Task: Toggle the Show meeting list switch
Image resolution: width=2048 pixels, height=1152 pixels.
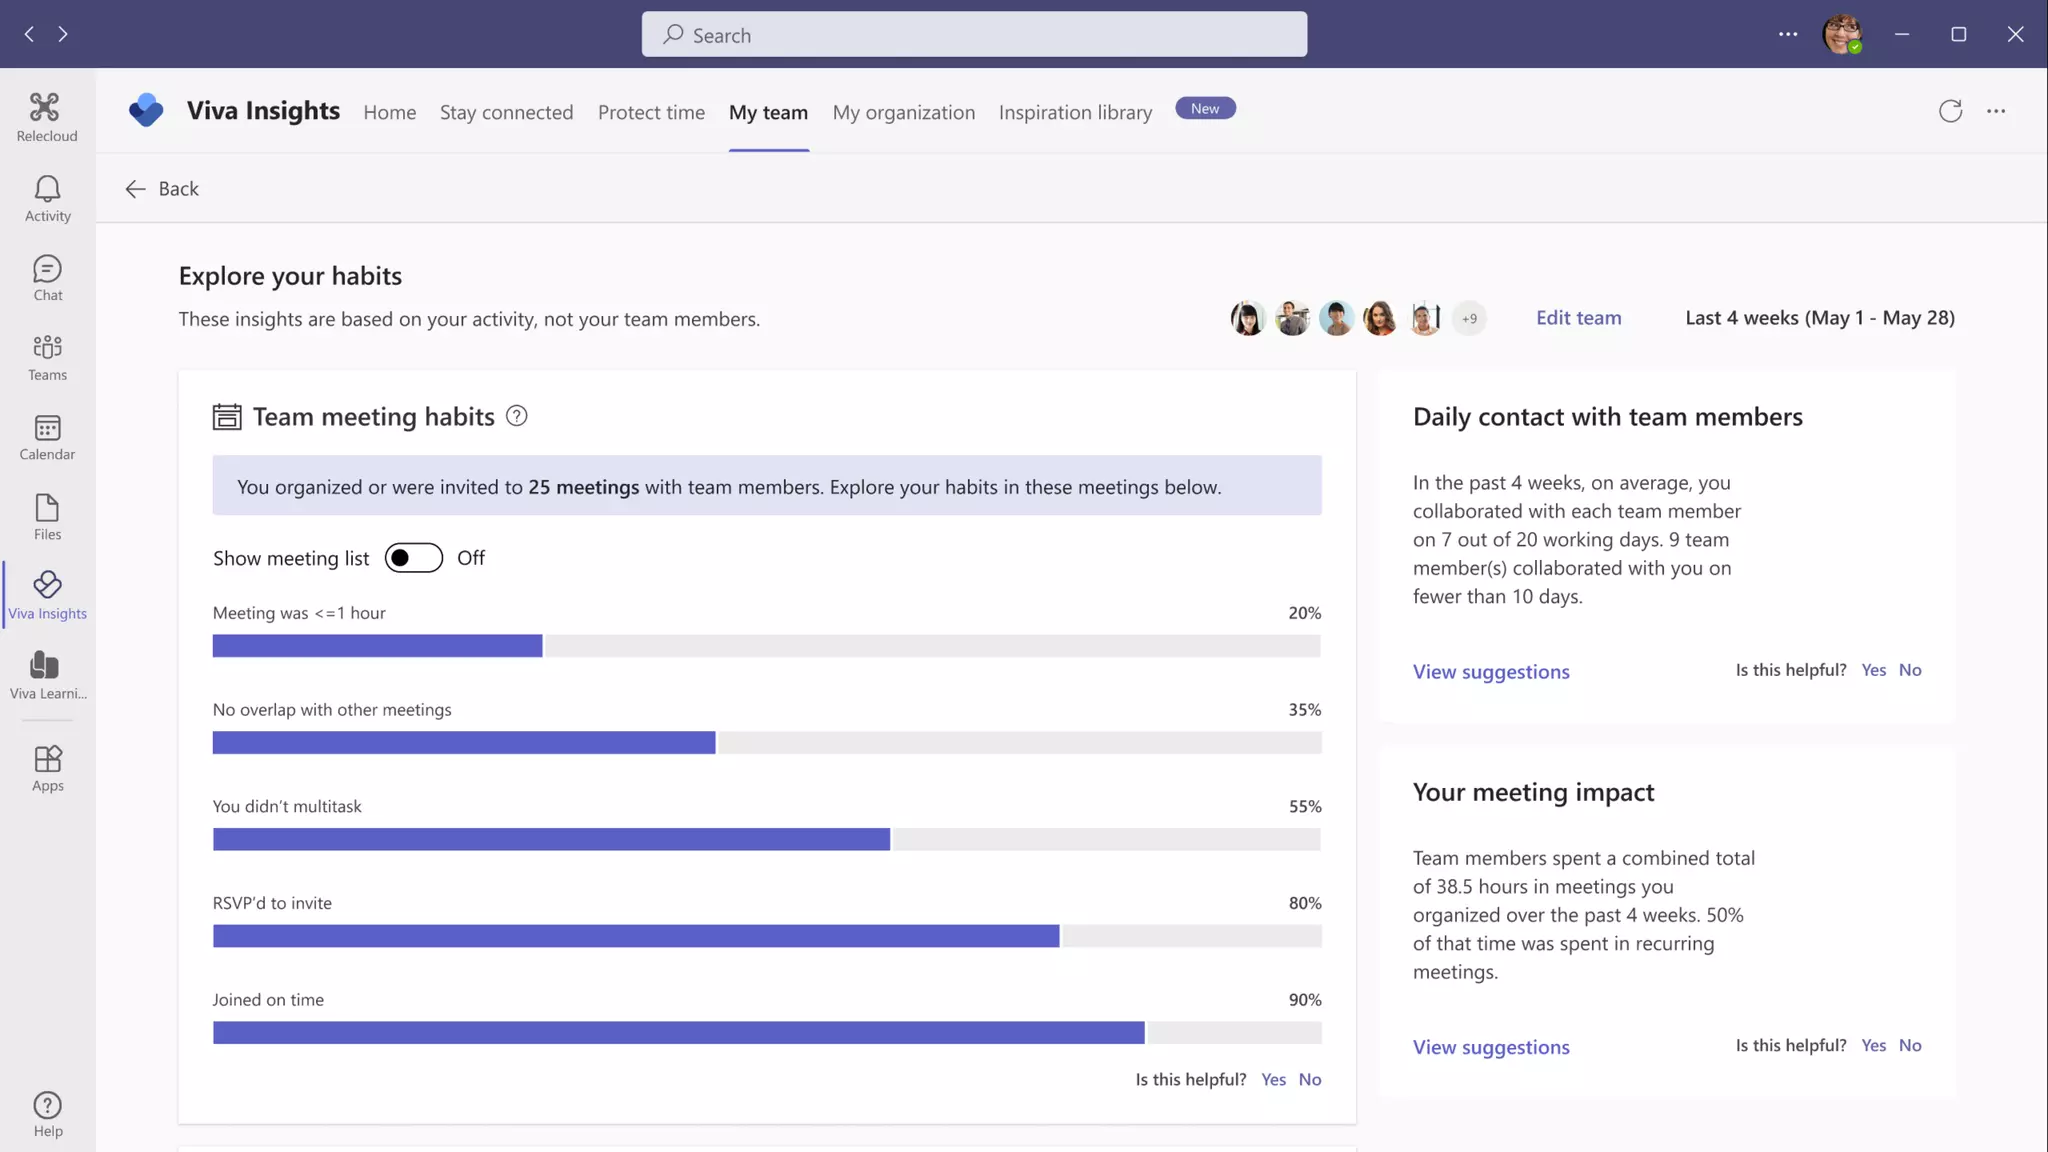Action: coord(413,558)
